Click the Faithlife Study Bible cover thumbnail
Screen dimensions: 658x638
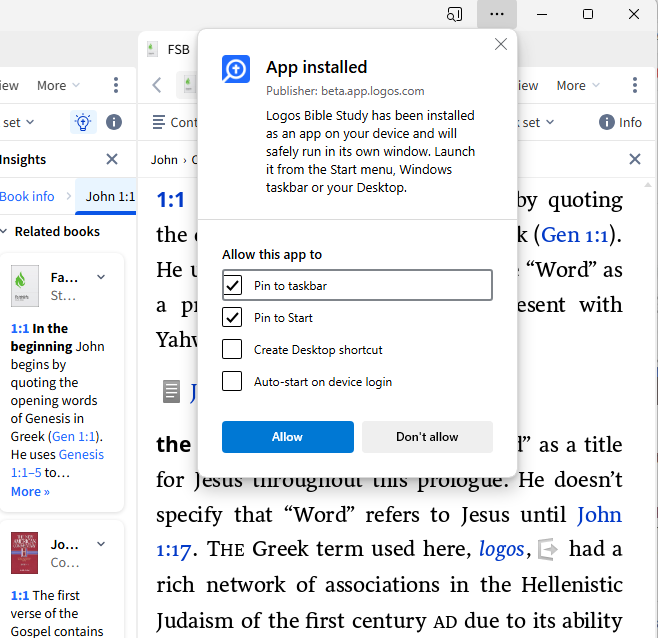coord(24,286)
